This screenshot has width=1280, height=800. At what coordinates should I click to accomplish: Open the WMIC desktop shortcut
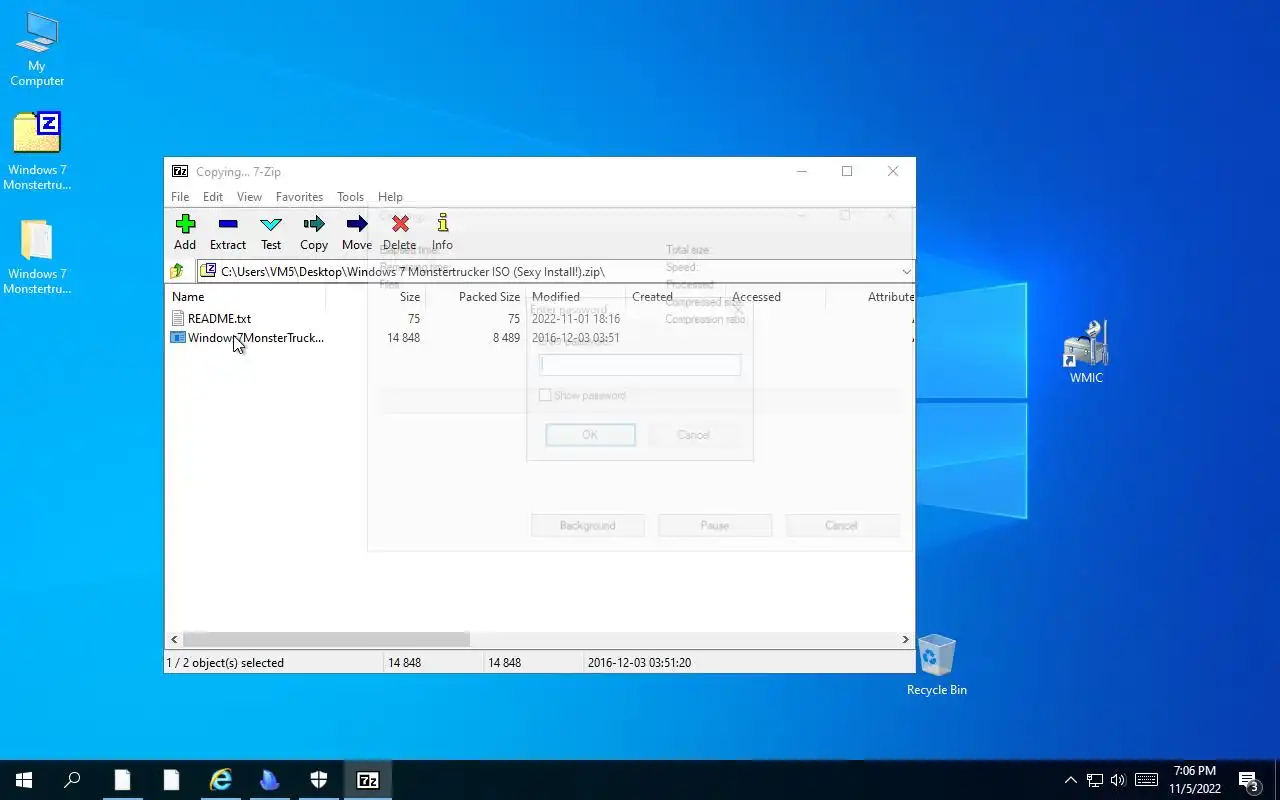1086,352
